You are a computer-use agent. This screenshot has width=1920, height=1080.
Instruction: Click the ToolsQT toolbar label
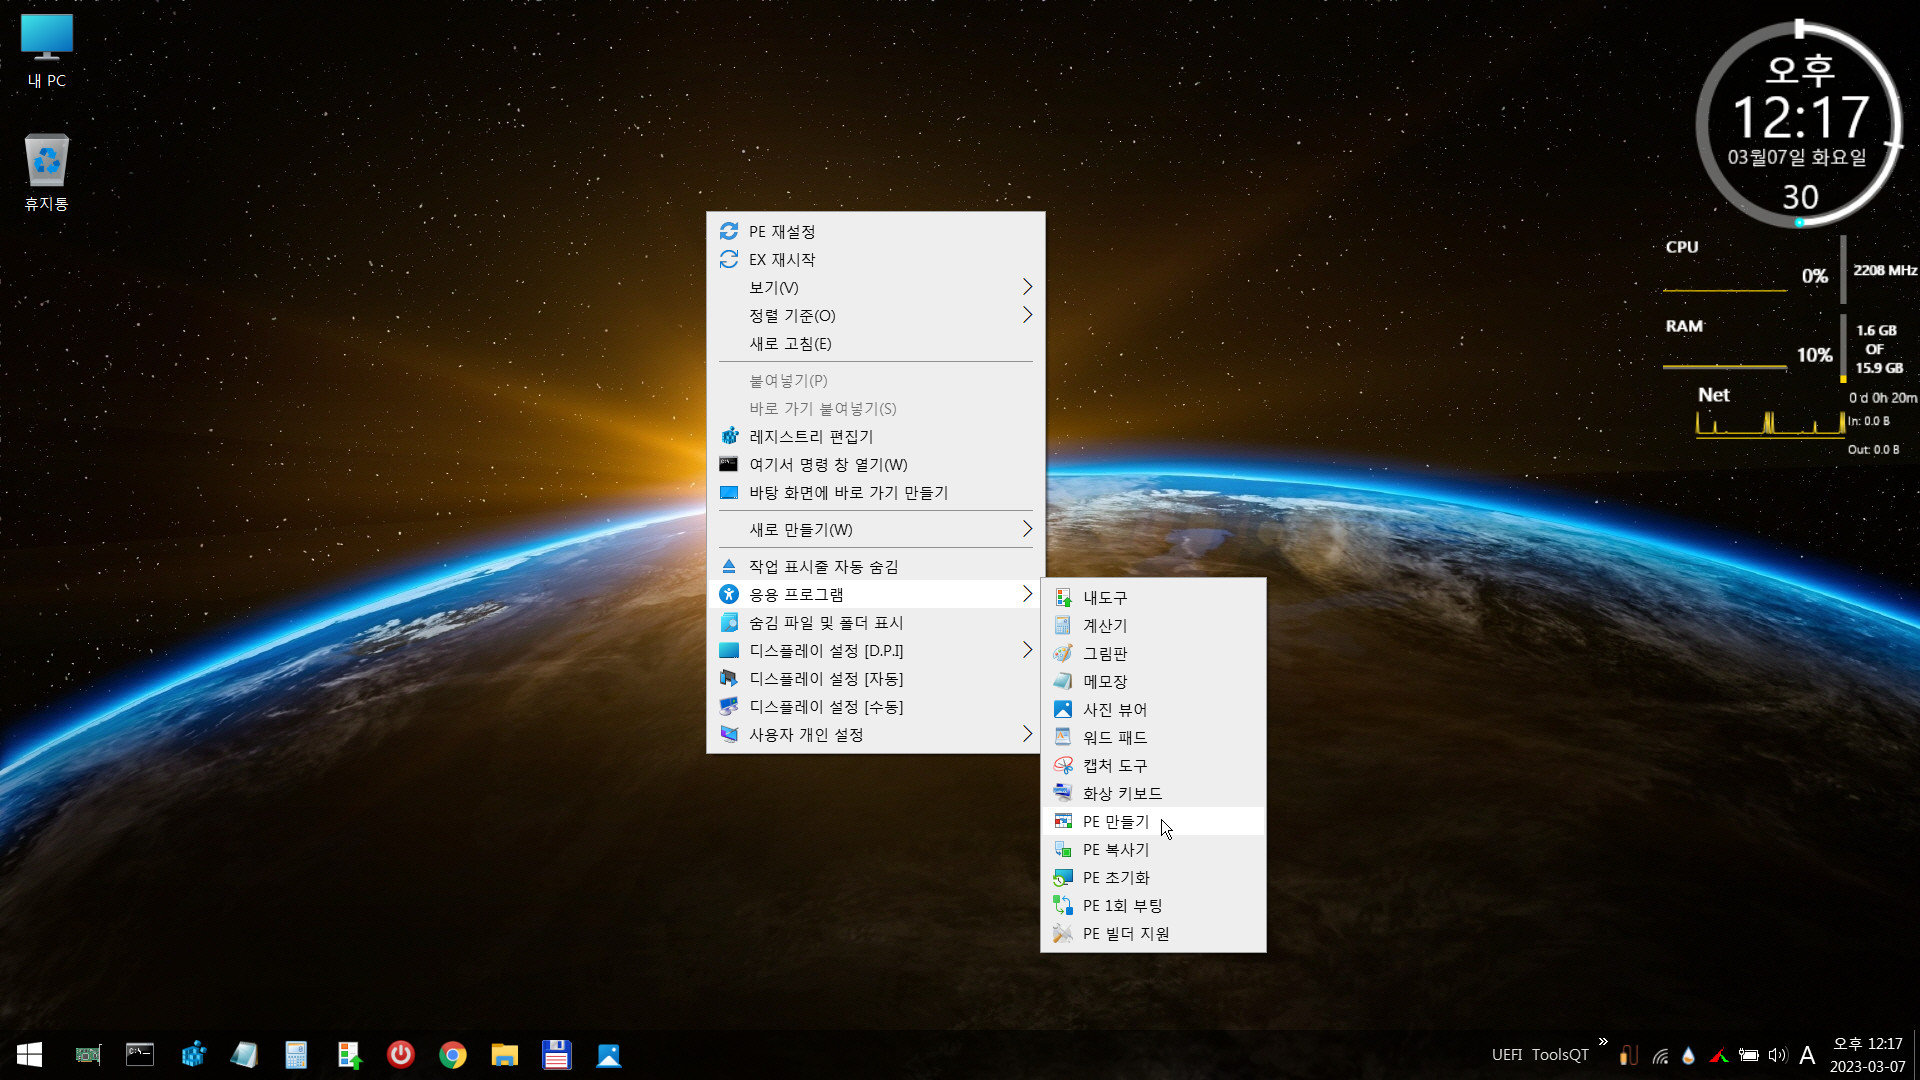(x=1560, y=1055)
